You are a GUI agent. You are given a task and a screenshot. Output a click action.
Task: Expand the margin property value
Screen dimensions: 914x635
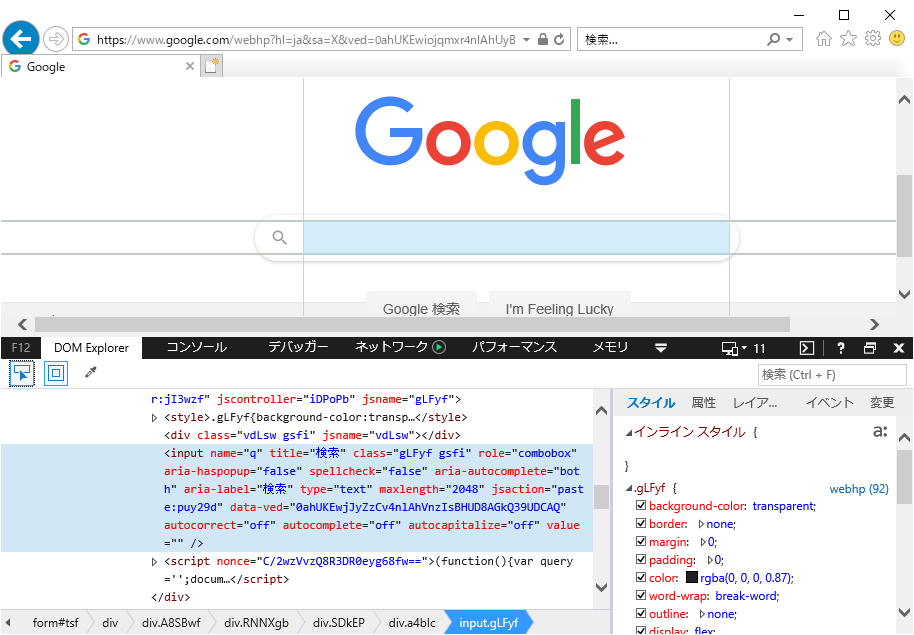[704, 542]
